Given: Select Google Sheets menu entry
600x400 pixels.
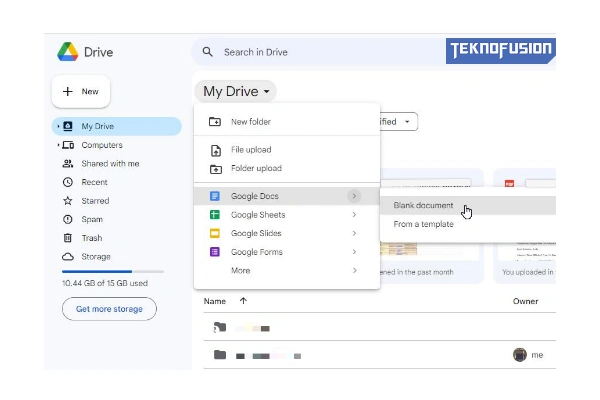Looking at the screenshot, I should point(287,215).
